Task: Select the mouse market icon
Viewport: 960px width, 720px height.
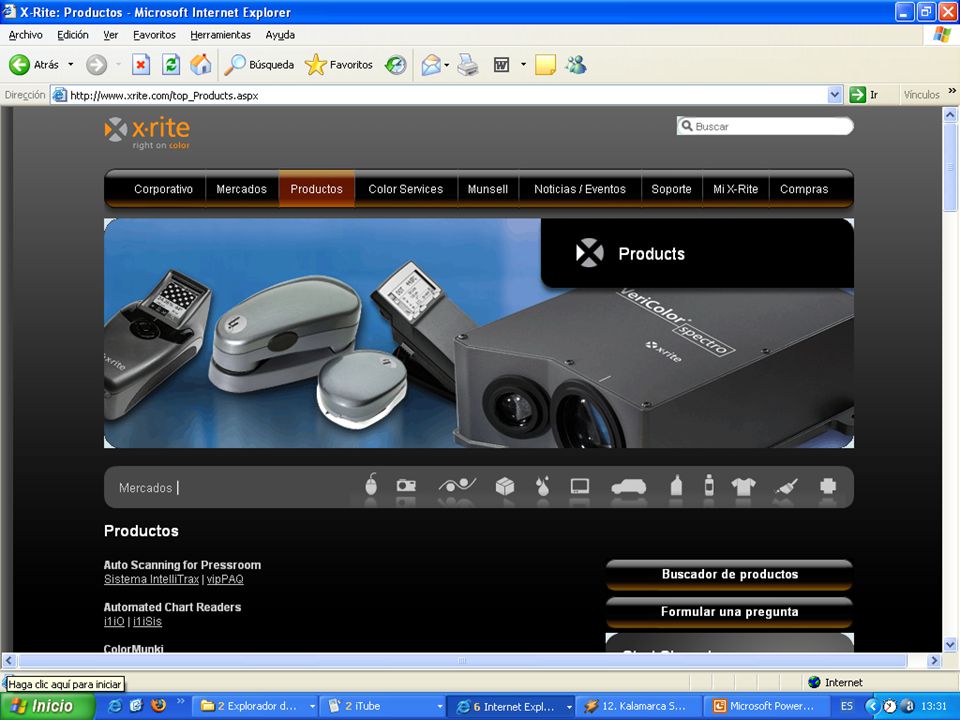Action: click(371, 486)
